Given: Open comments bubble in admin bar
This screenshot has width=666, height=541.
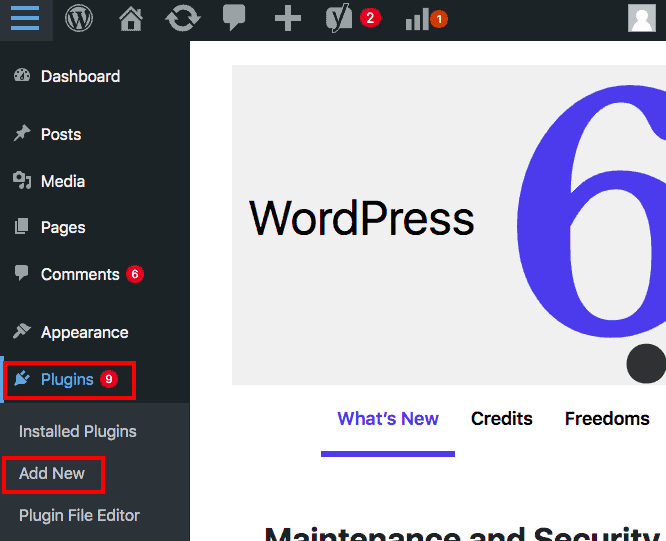Looking at the screenshot, I should click(x=234, y=17).
